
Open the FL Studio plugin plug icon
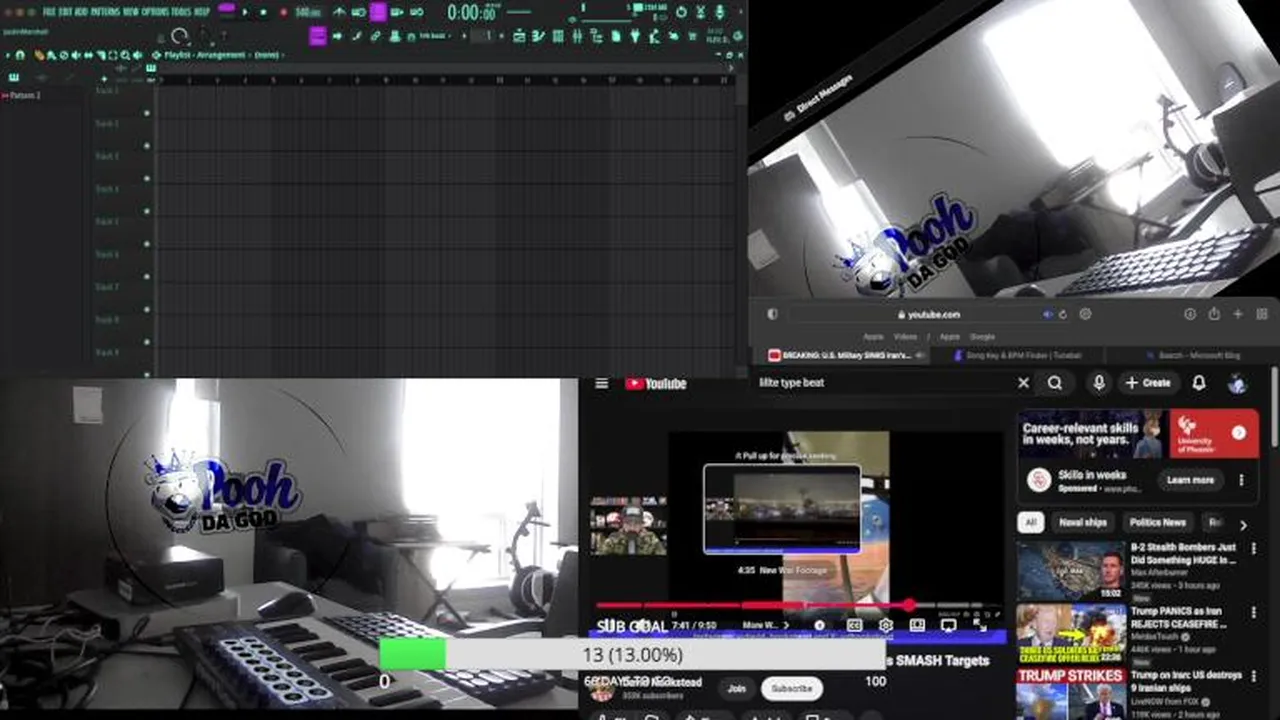[x=634, y=36]
